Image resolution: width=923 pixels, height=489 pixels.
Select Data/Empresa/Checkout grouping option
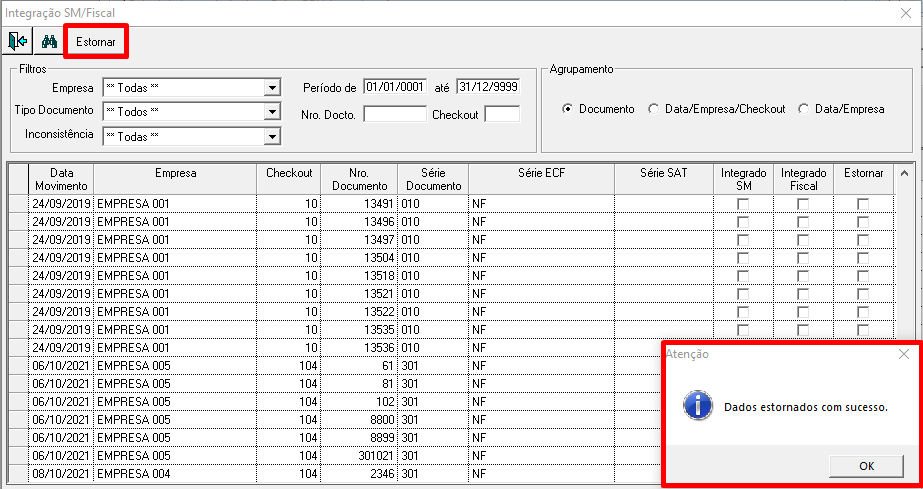(653, 109)
